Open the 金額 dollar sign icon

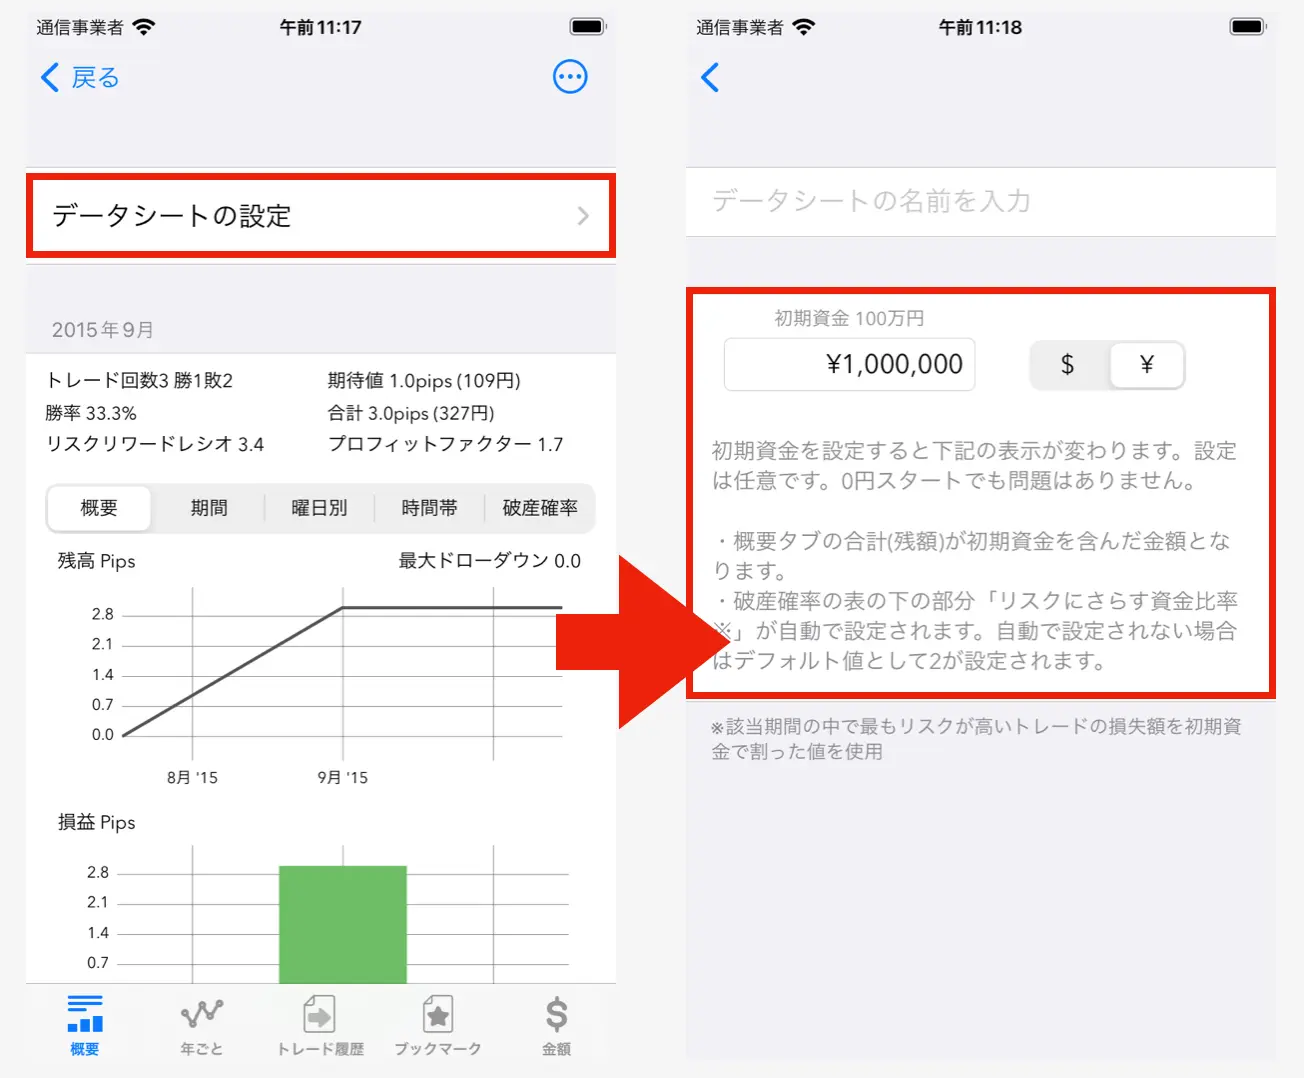pyautogui.click(x=557, y=1014)
